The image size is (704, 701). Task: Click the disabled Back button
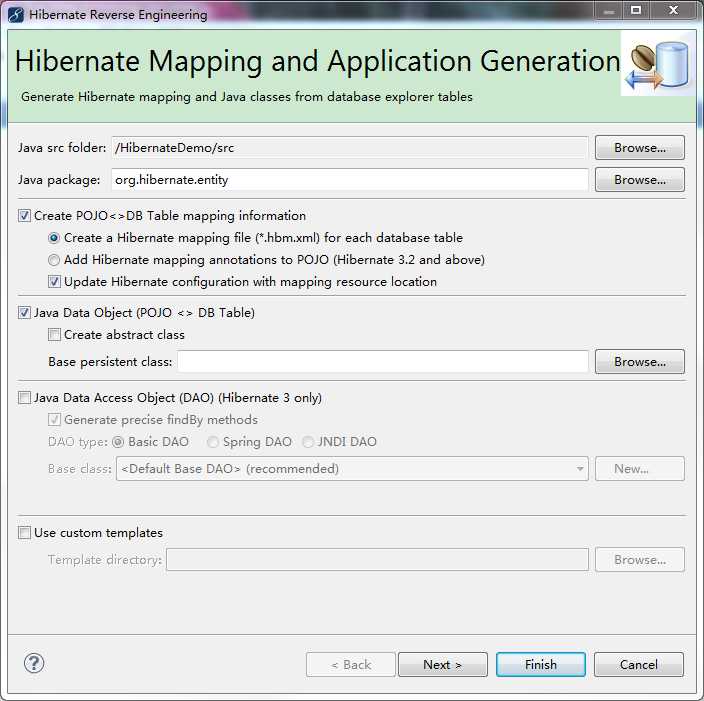(351, 665)
